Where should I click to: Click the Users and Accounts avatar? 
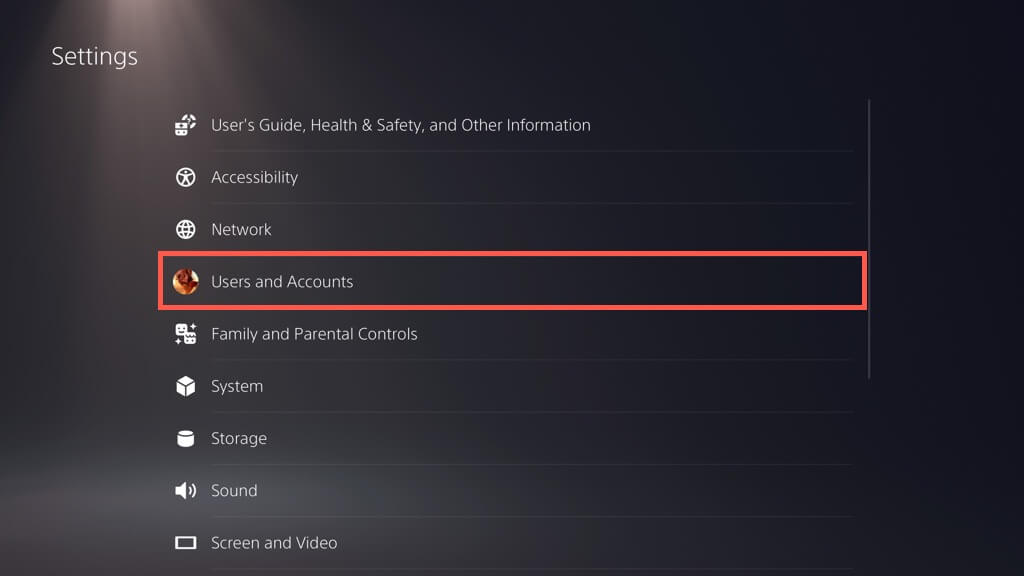point(186,282)
